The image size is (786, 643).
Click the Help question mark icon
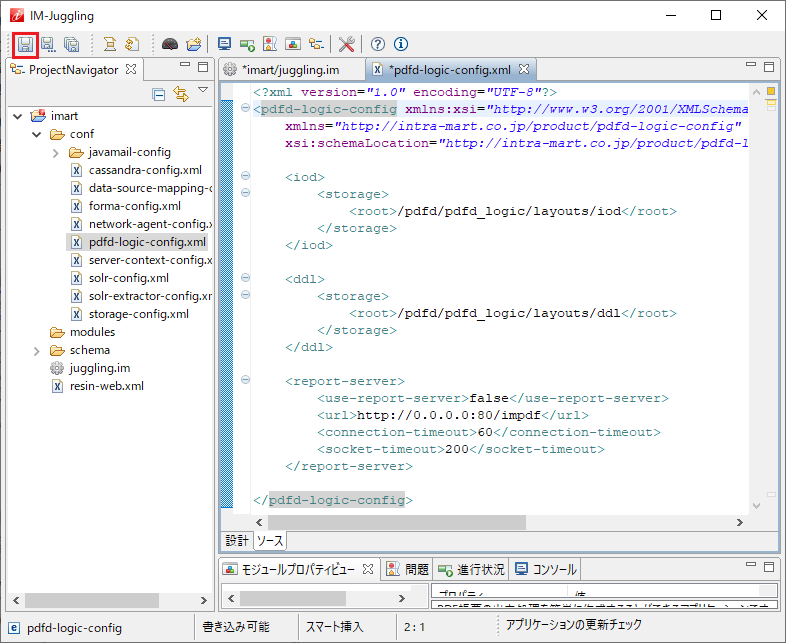pyautogui.click(x=378, y=44)
